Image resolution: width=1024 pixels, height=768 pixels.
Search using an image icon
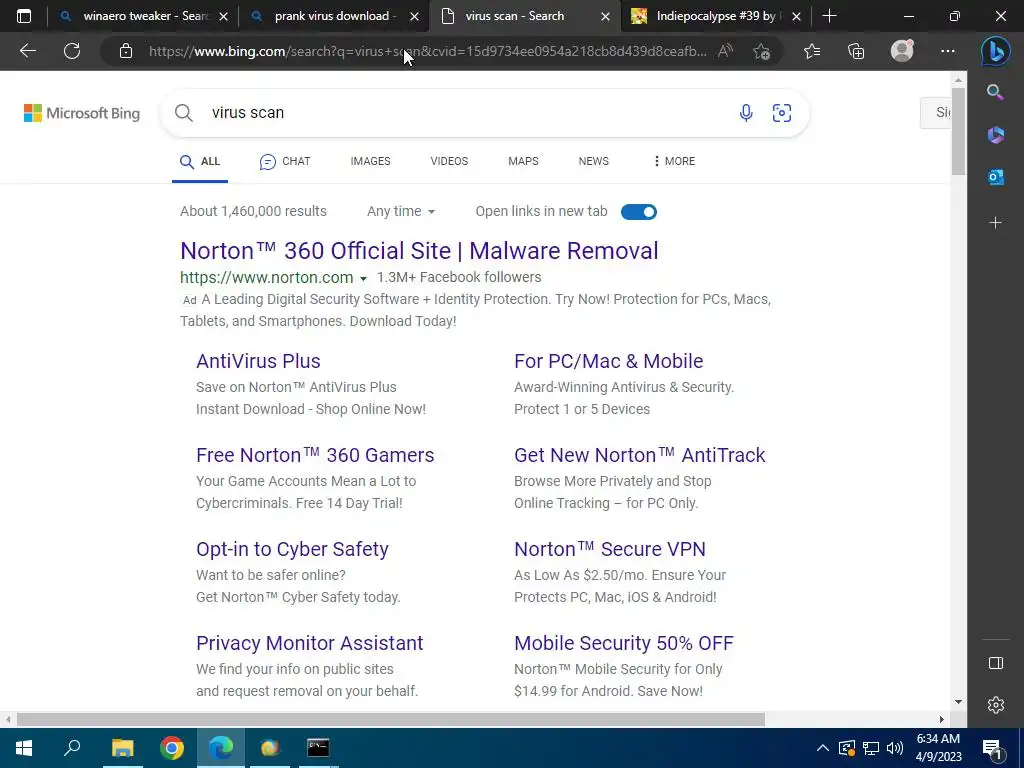pos(782,113)
